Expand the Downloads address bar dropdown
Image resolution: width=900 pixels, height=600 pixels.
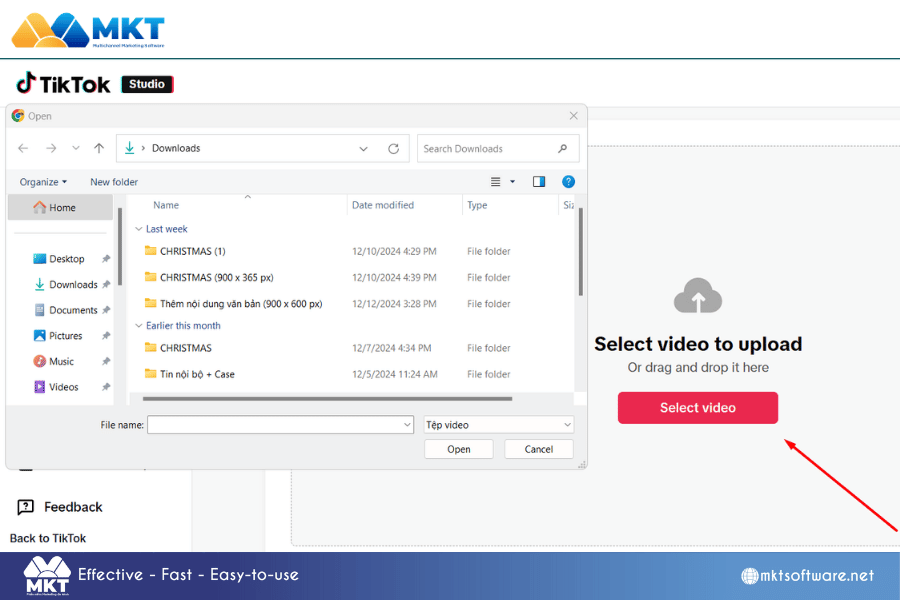[x=363, y=149]
